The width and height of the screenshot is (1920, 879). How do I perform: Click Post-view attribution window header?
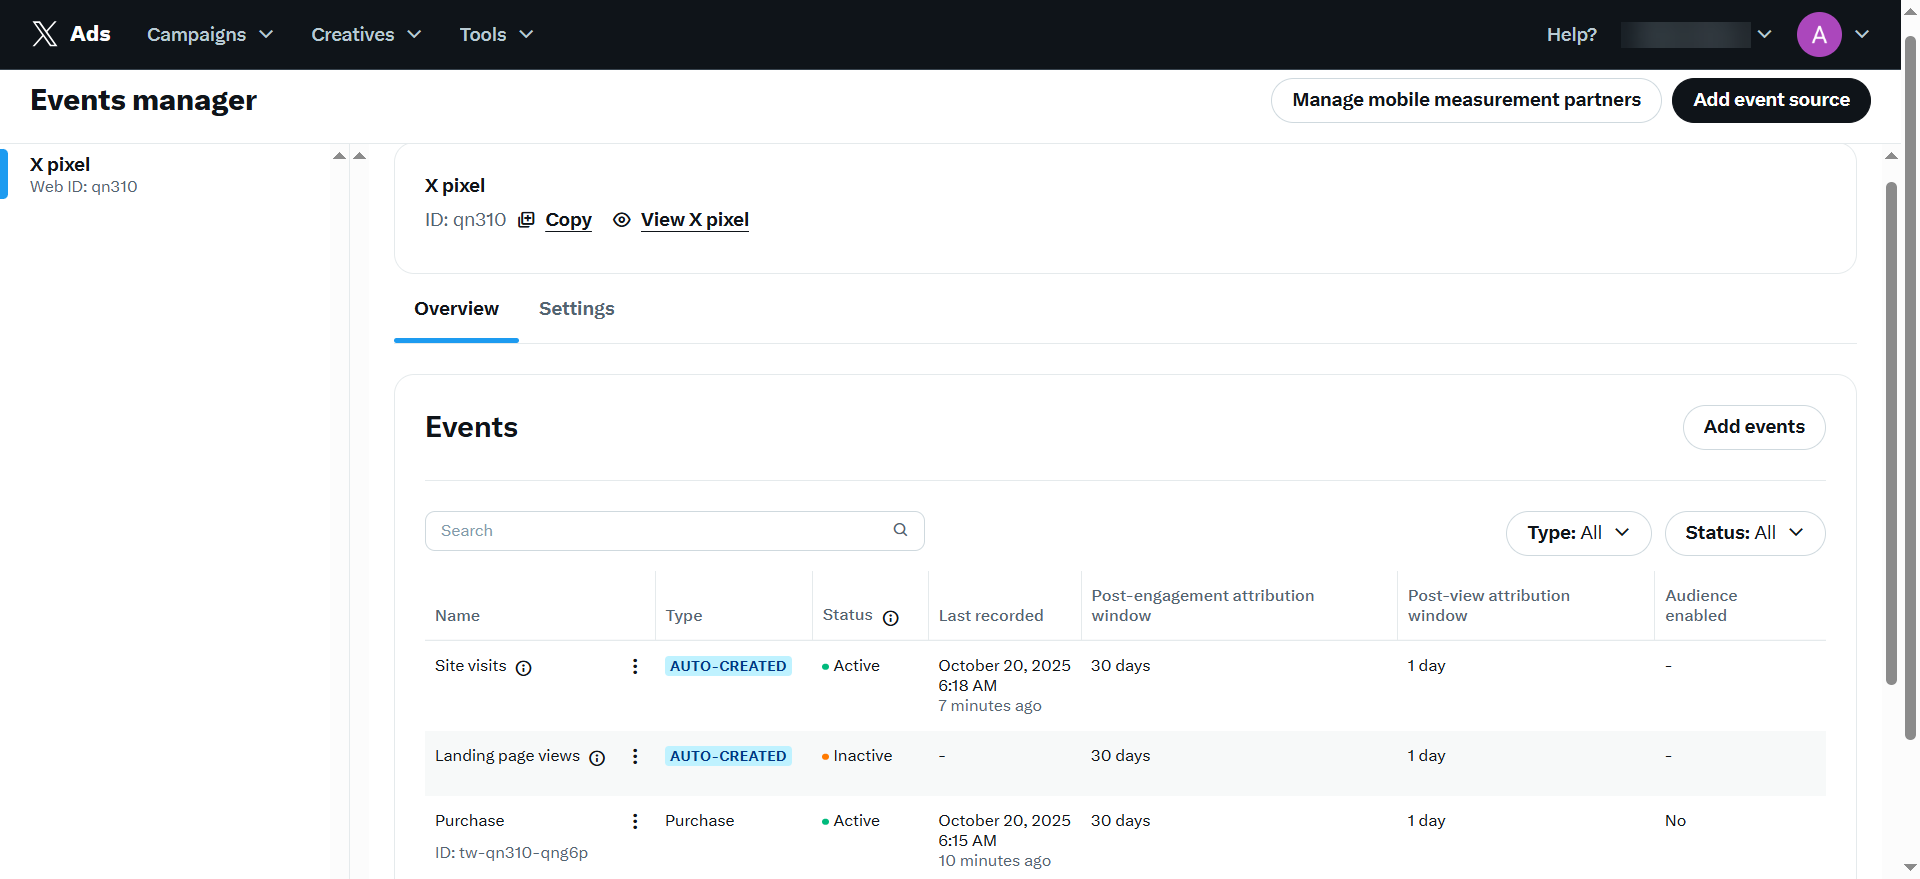[x=1489, y=605]
